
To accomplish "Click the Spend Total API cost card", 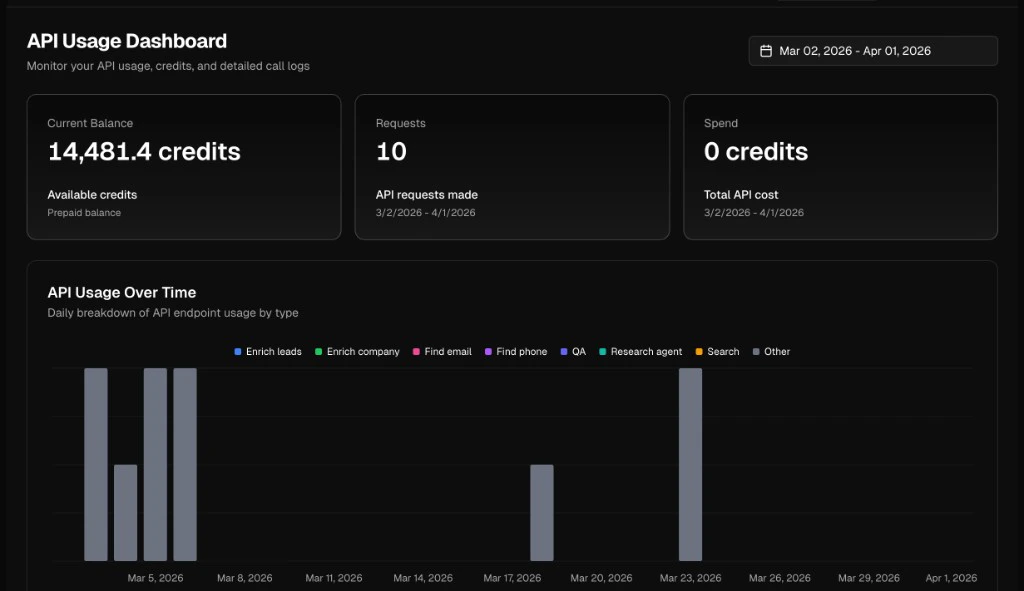I will (840, 166).
